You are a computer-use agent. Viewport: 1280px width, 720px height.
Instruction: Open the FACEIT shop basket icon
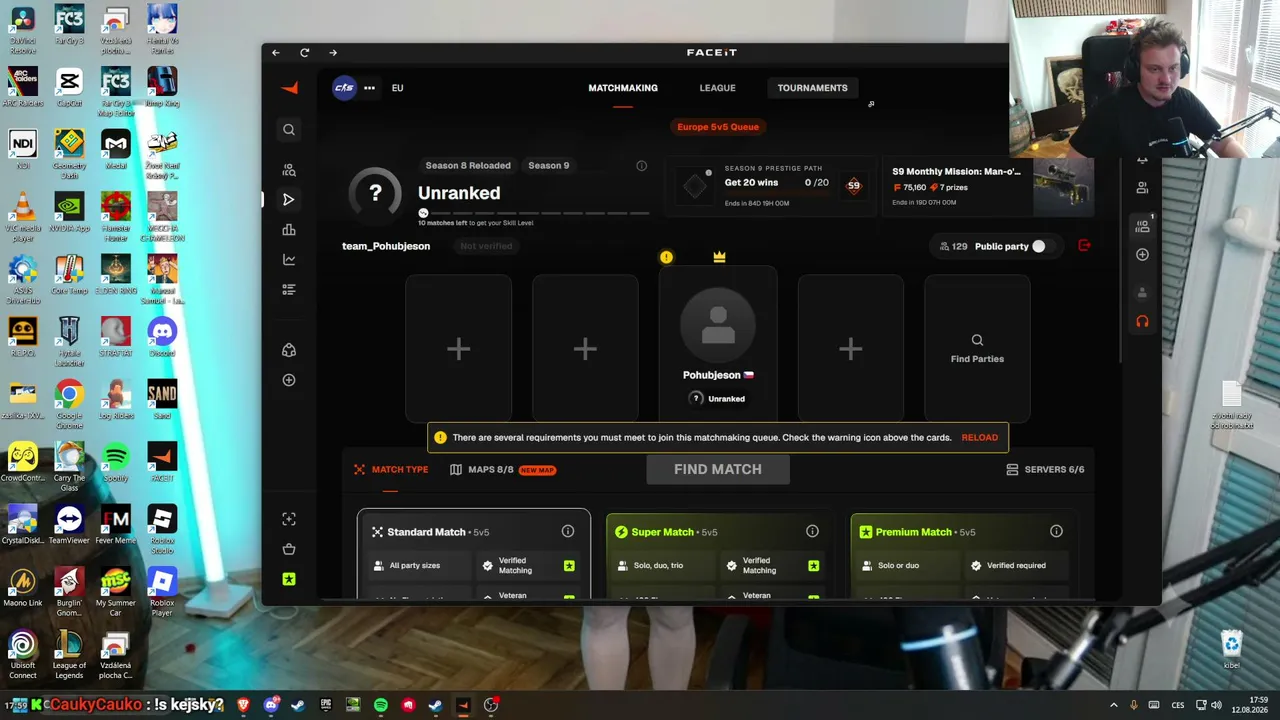coord(289,549)
